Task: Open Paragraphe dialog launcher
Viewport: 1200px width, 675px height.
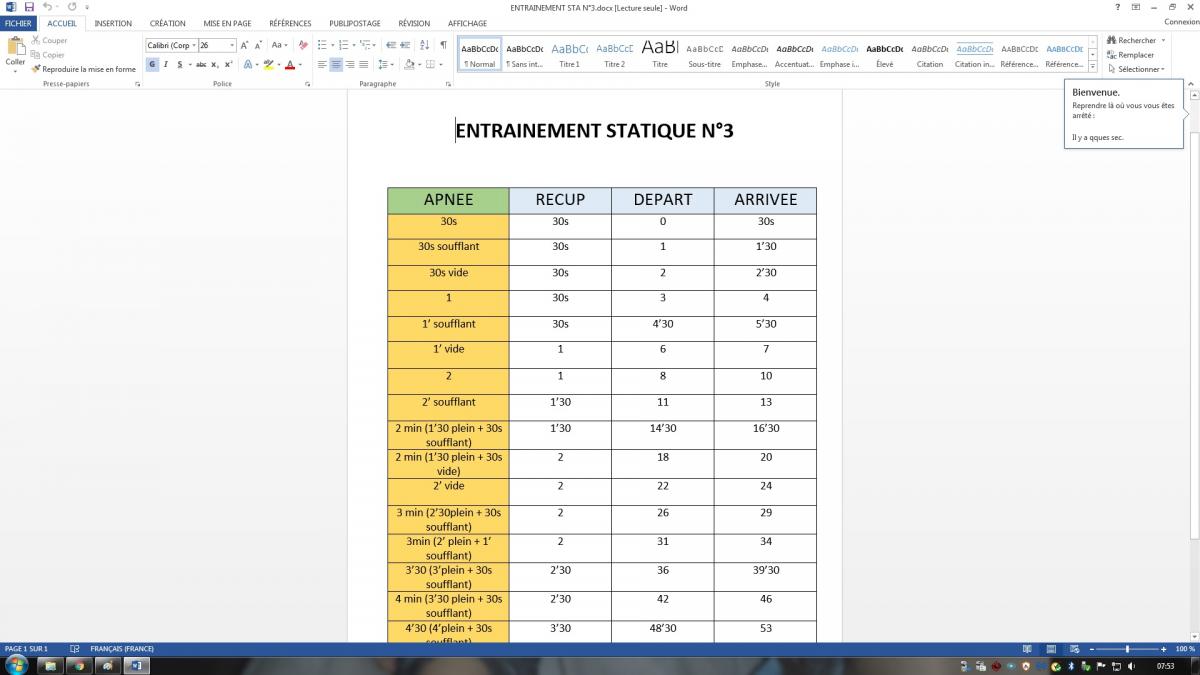Action: tap(446, 84)
